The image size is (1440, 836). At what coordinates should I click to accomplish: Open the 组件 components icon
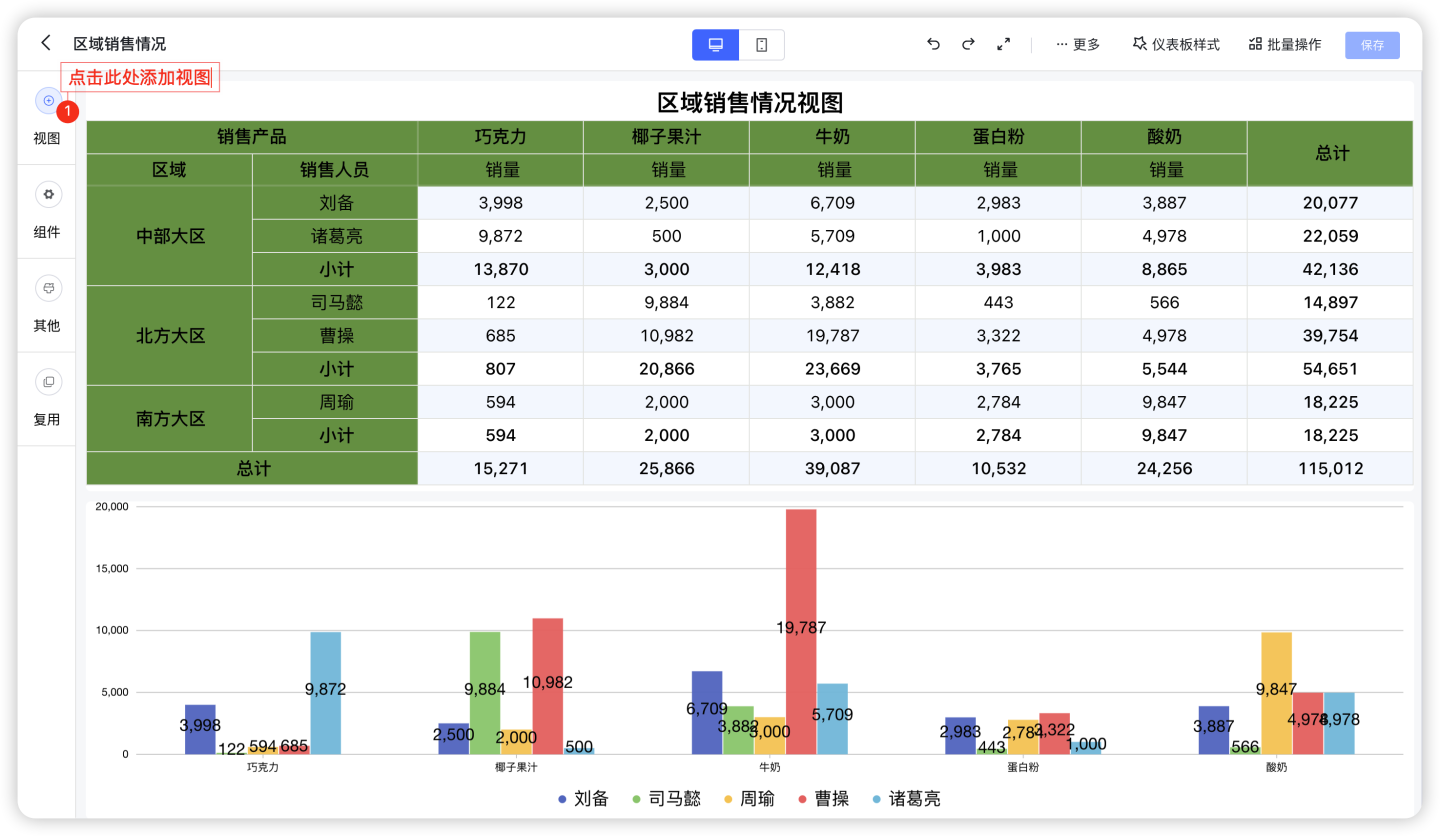point(48,194)
